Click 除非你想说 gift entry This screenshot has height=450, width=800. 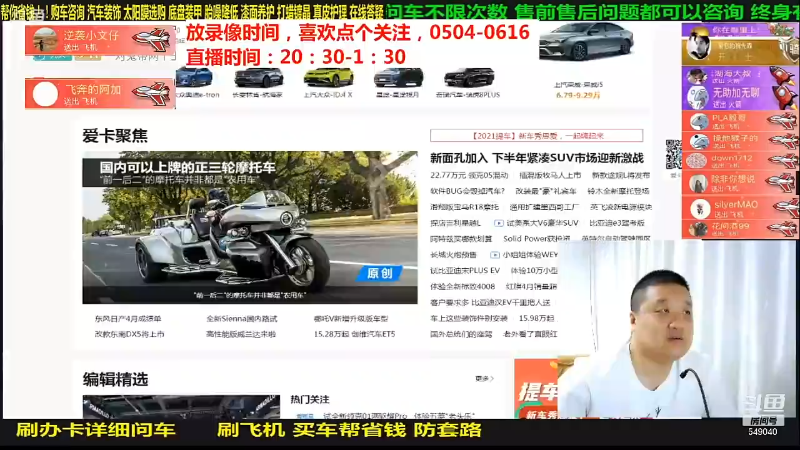point(740,183)
